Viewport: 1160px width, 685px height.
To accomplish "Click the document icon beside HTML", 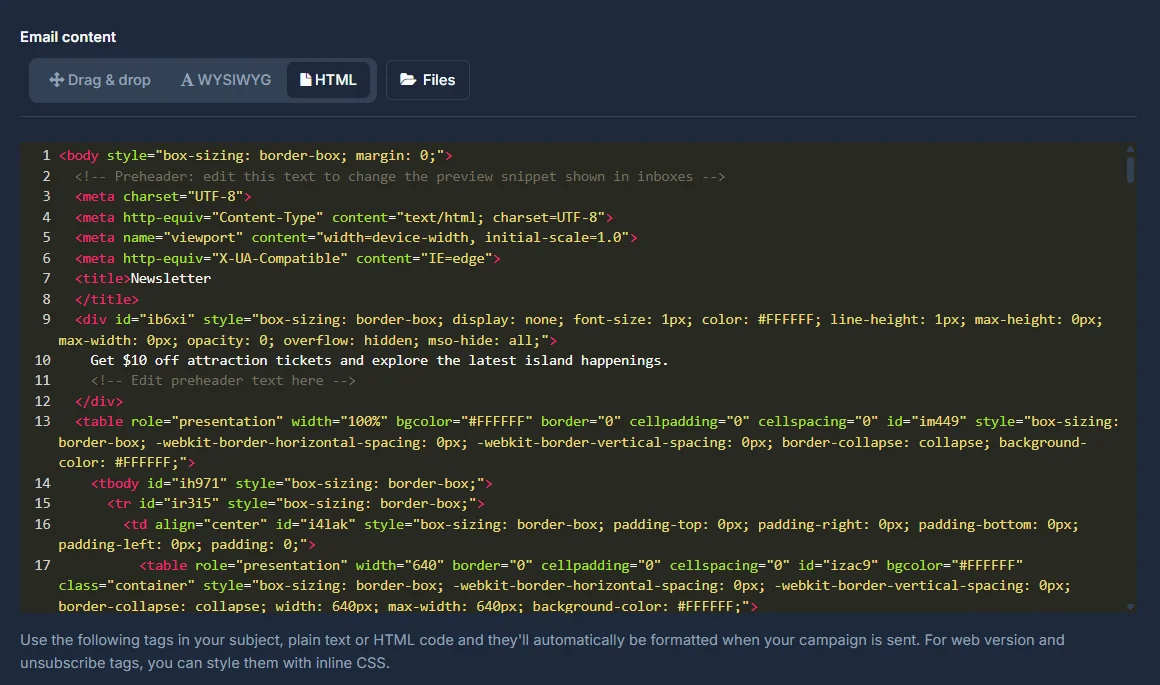I will [306, 79].
